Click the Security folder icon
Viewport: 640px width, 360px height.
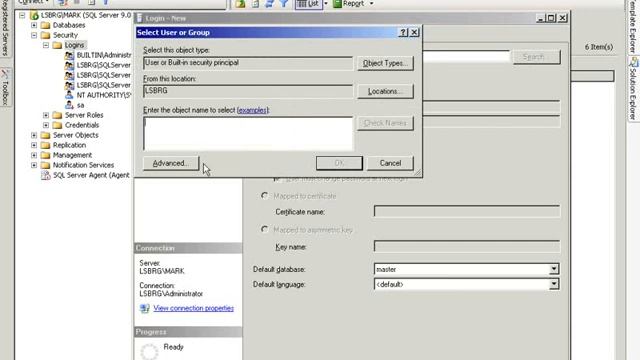(46, 35)
